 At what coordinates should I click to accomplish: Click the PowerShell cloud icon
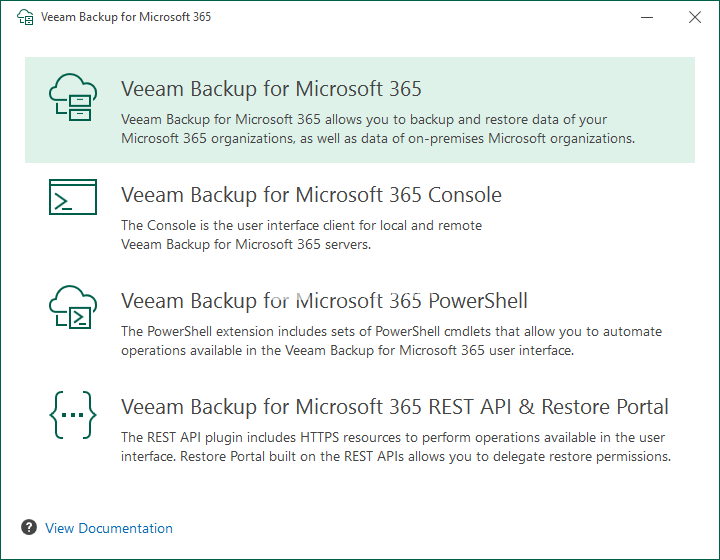(x=73, y=306)
